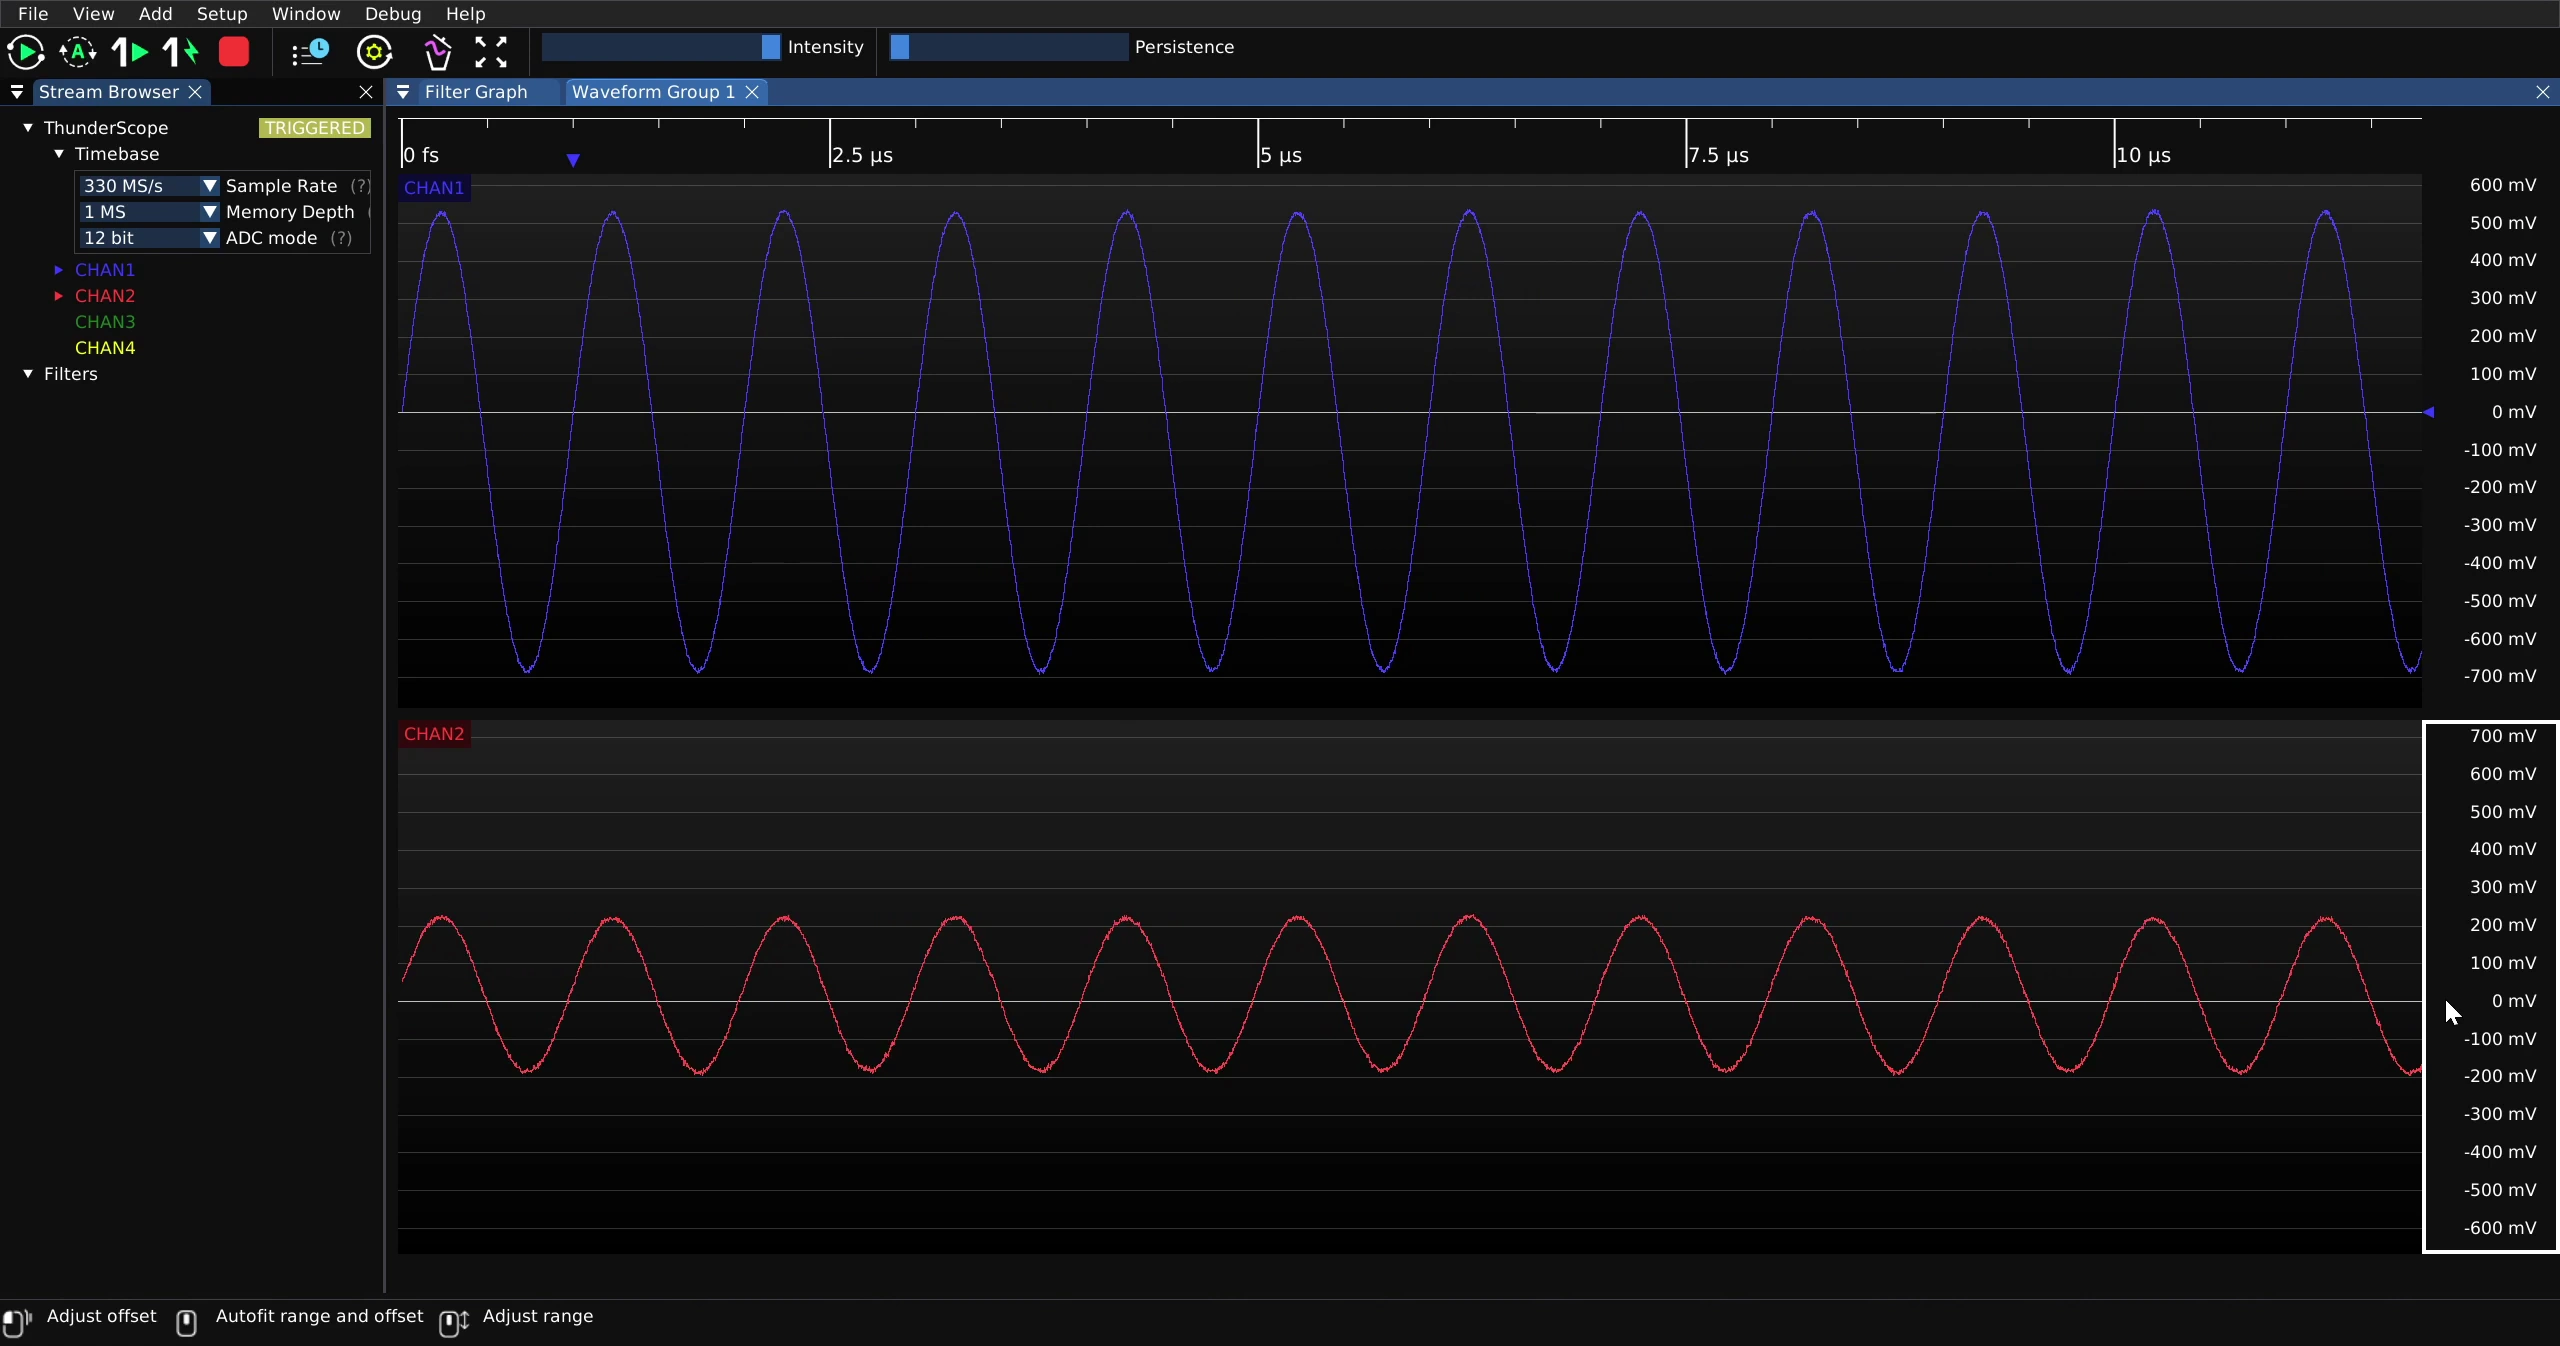Close the Stream Browser tab
The width and height of the screenshot is (2560, 1346).
click(196, 92)
